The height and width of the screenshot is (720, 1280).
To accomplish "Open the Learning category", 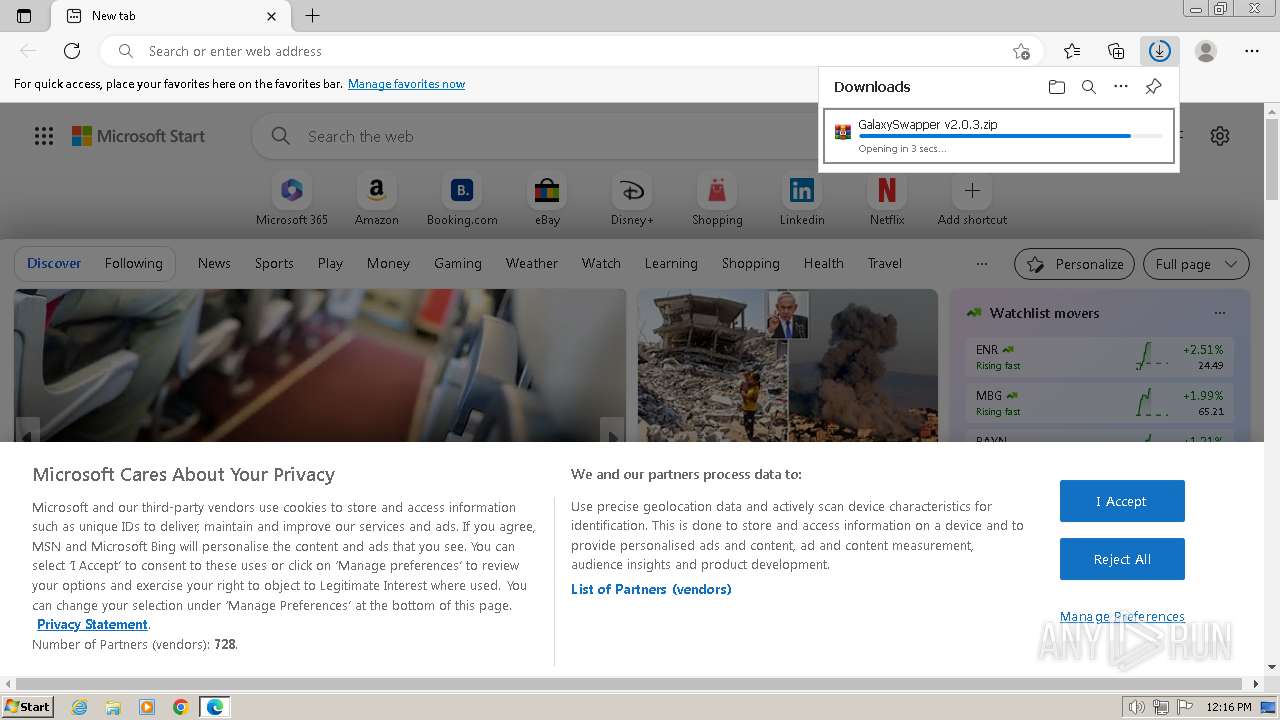I will coord(671,263).
